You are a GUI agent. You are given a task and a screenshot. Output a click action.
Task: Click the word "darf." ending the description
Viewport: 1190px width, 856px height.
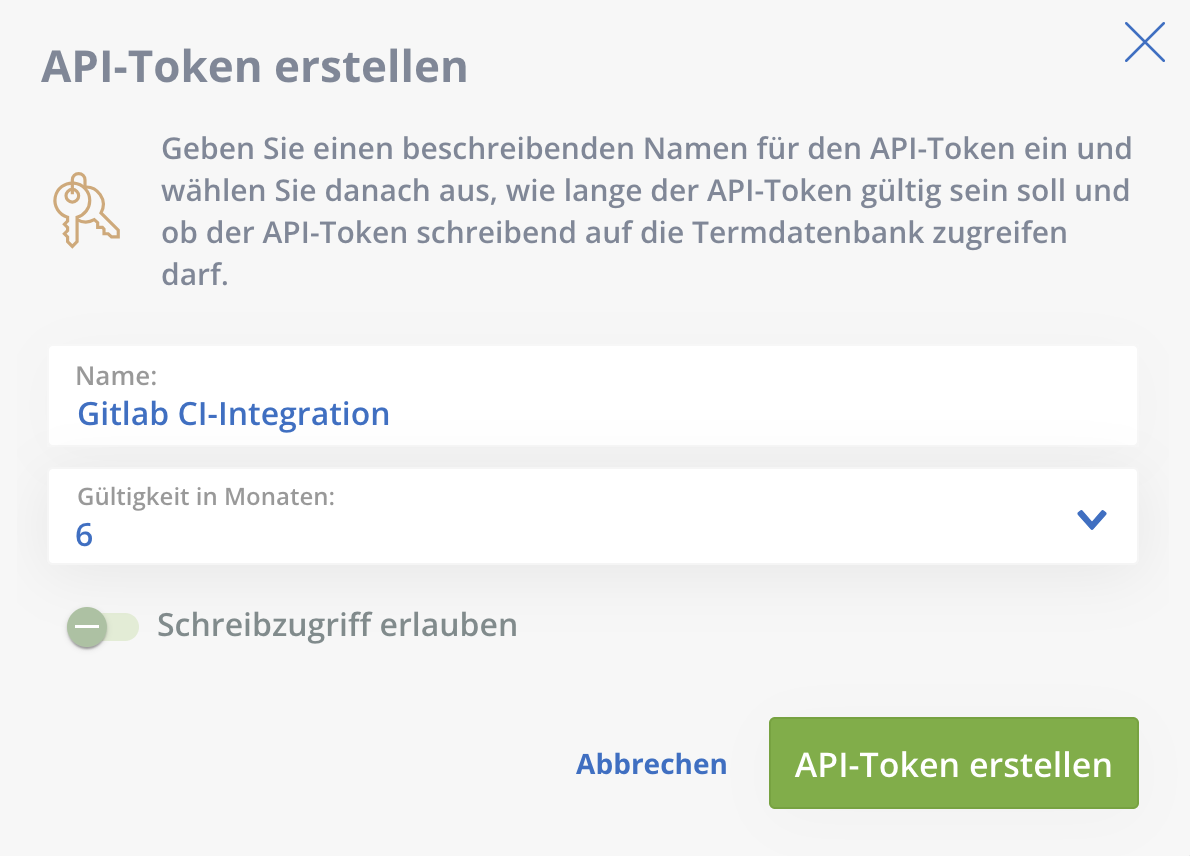tap(194, 275)
